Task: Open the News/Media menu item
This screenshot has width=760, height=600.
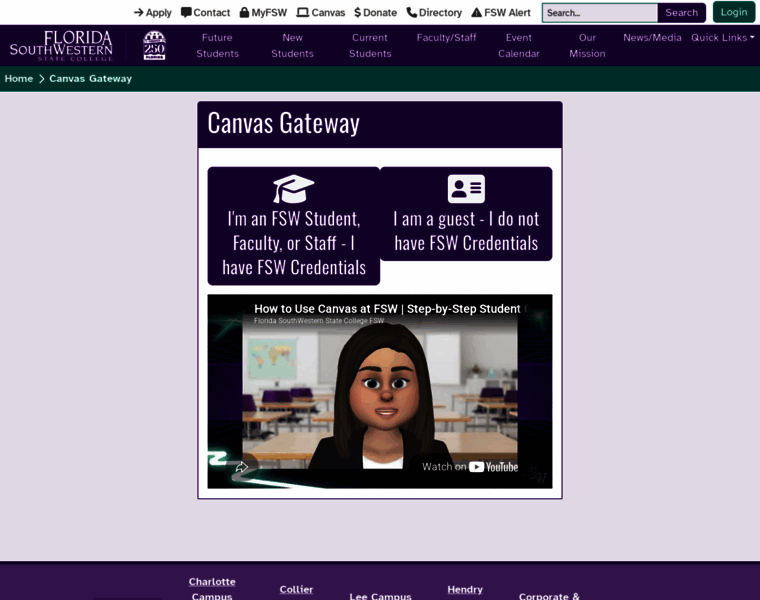Action: click(652, 37)
